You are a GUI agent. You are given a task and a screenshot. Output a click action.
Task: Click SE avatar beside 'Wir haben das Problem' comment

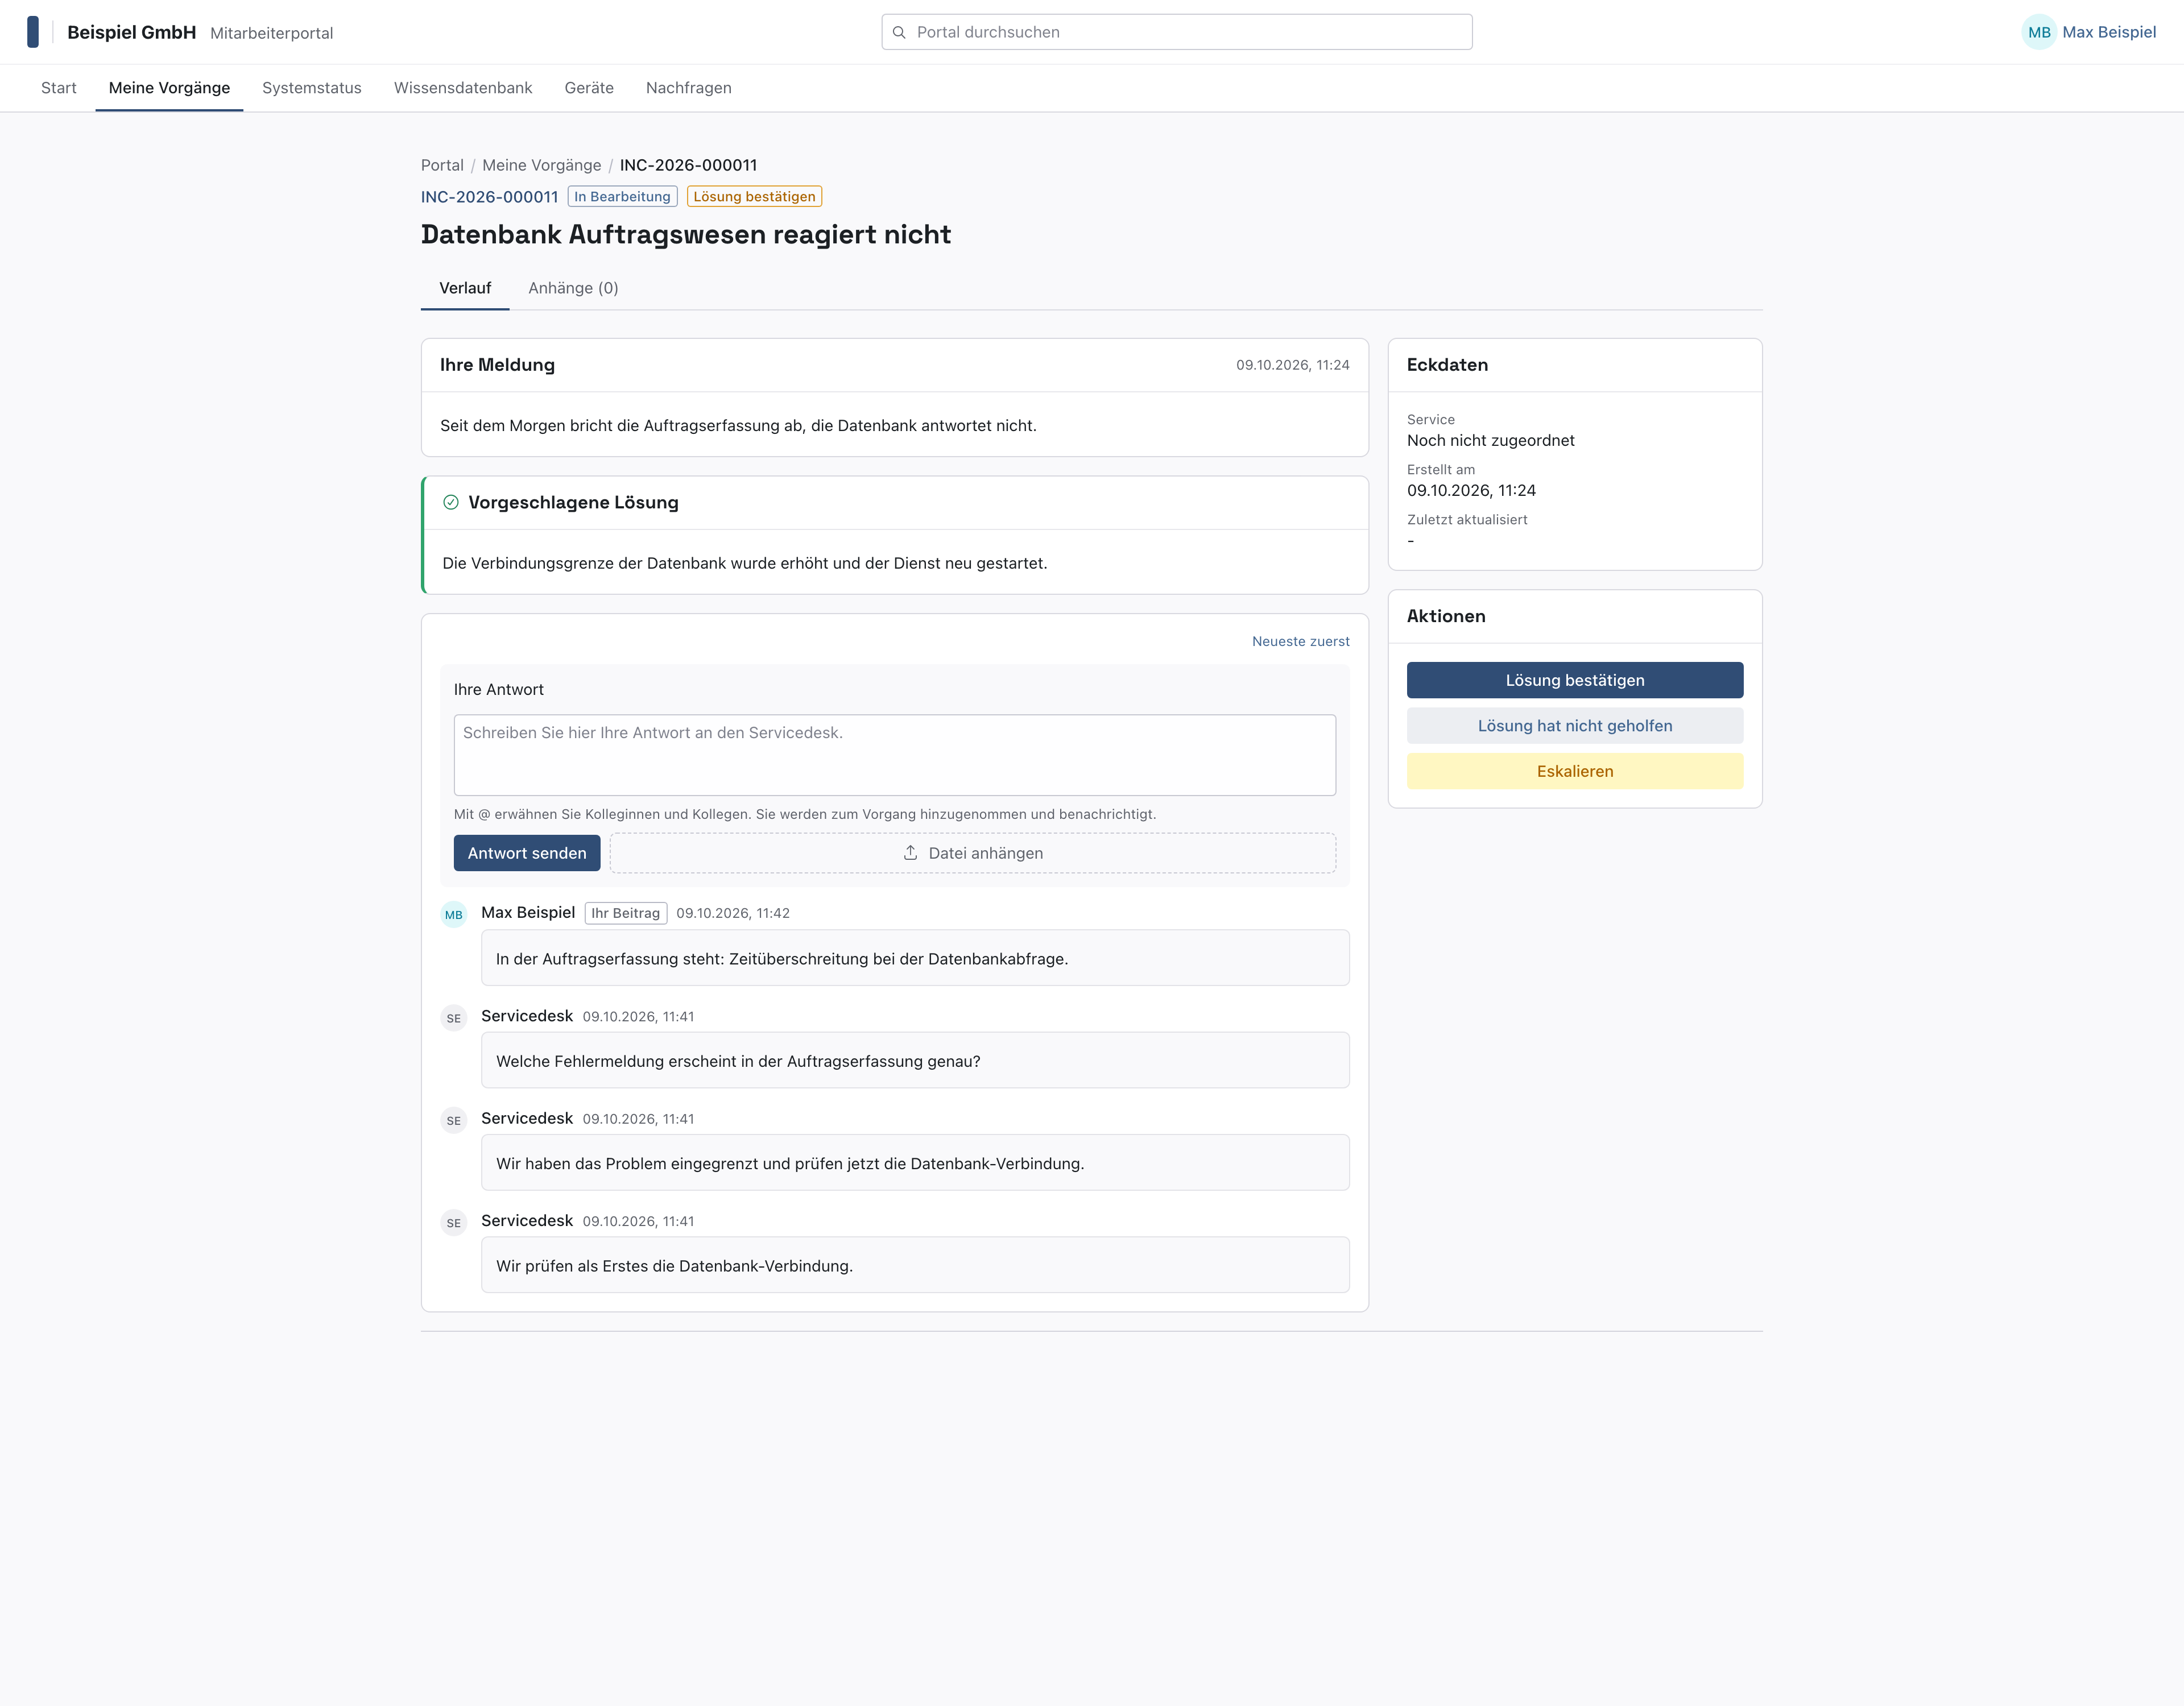coord(454,1120)
